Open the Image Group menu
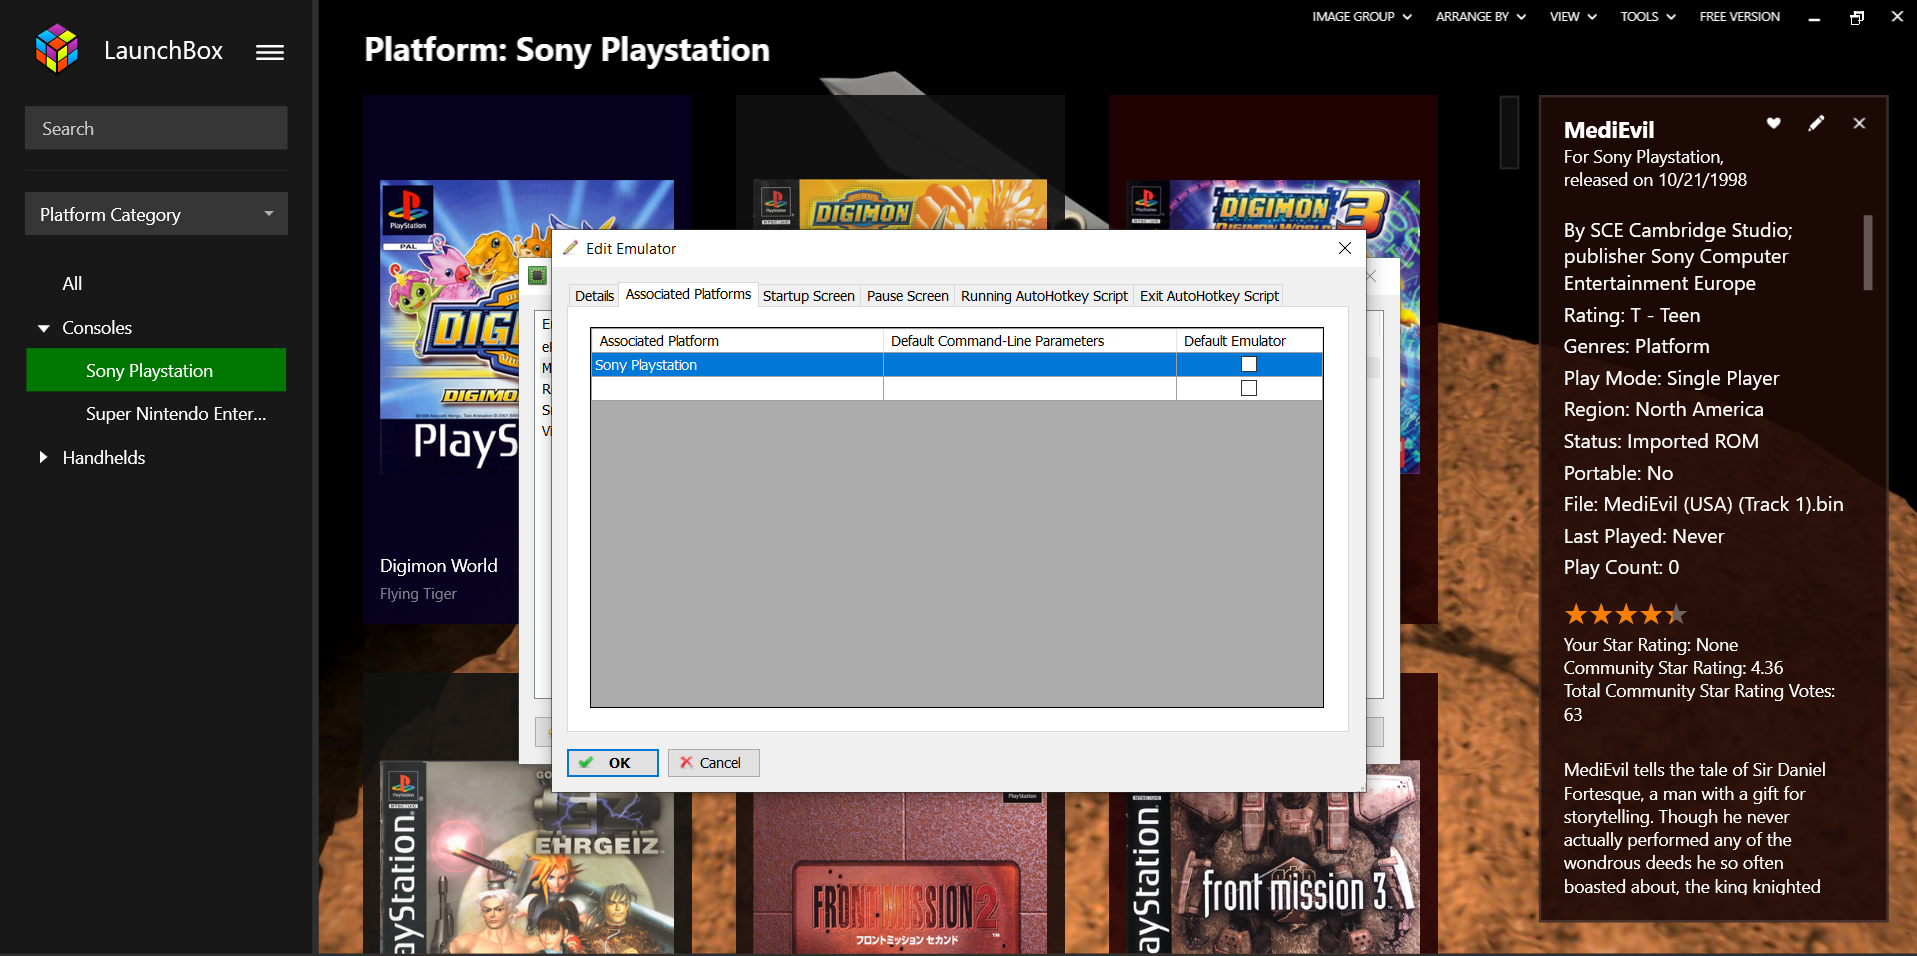Viewport: 1917px width, 956px height. coord(1361,17)
